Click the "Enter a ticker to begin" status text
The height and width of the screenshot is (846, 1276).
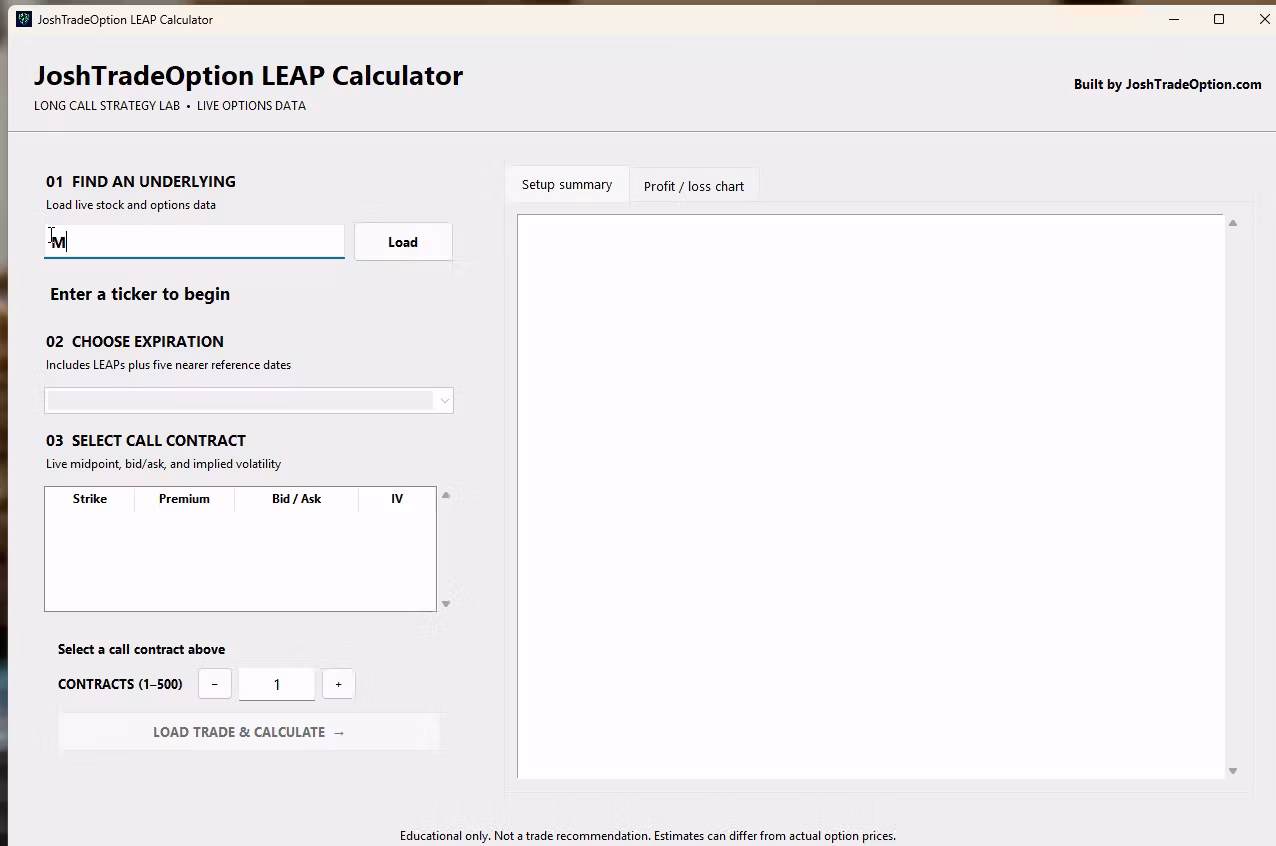point(140,294)
